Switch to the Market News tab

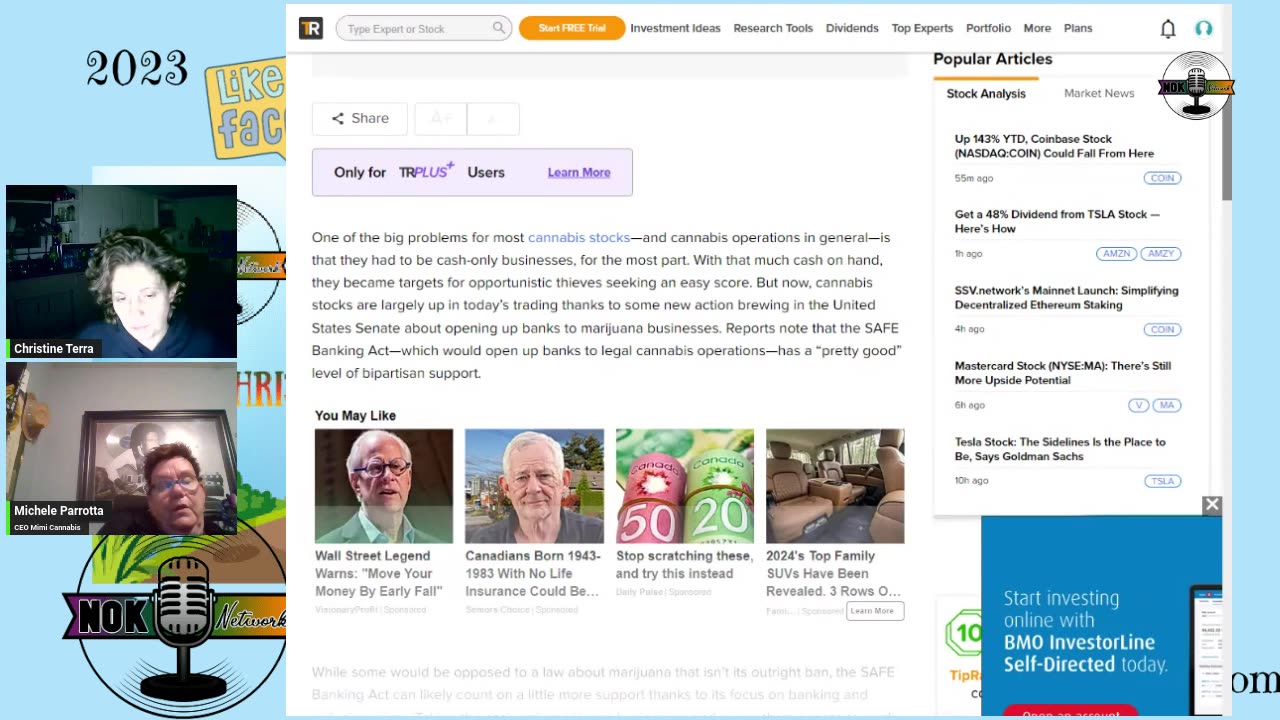[x=1099, y=93]
